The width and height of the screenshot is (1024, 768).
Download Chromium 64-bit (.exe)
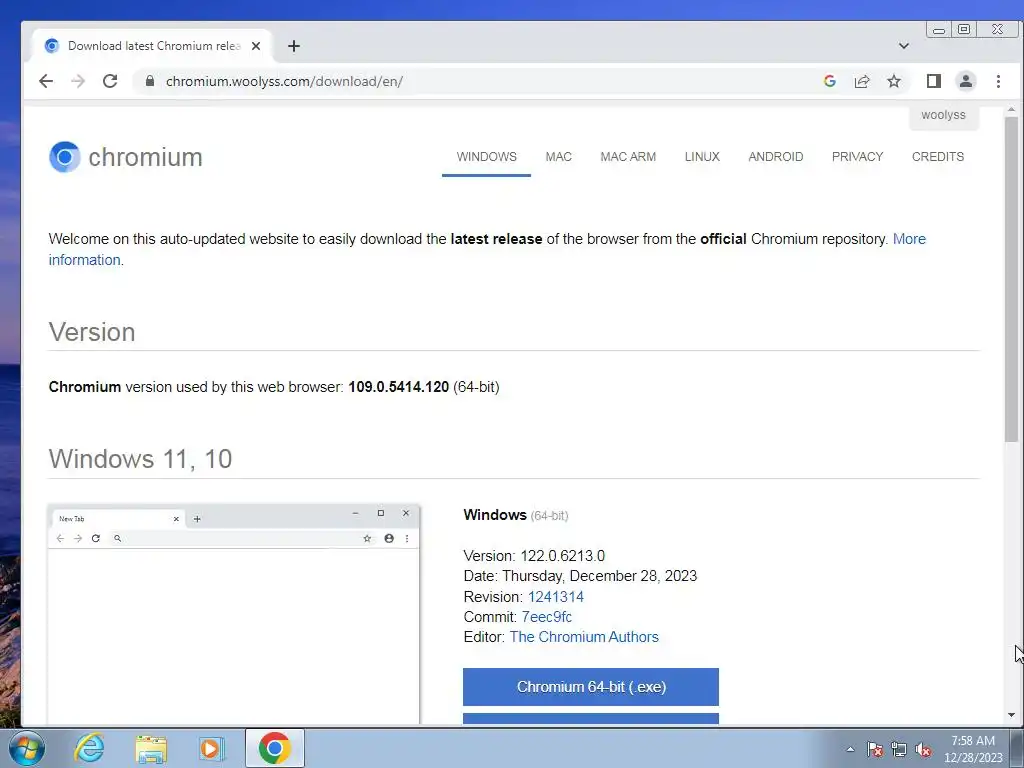591,687
